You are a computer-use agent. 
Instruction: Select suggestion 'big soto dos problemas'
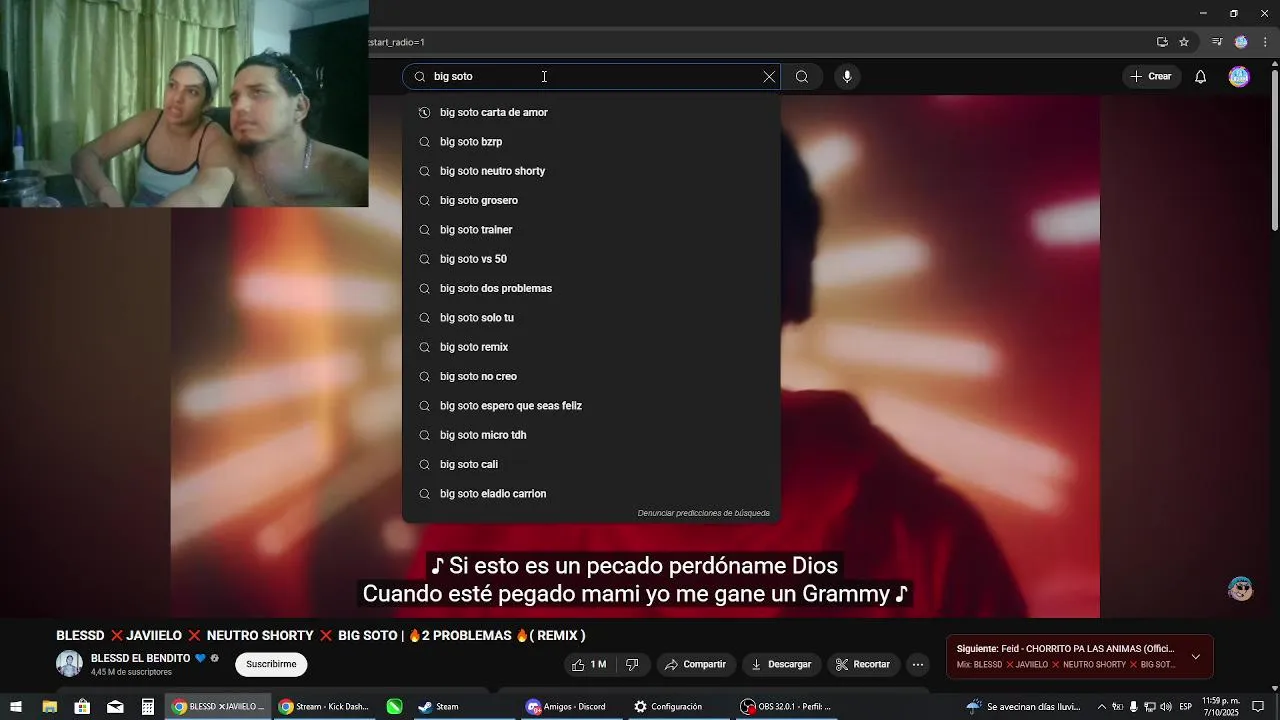pyautogui.click(x=591, y=288)
